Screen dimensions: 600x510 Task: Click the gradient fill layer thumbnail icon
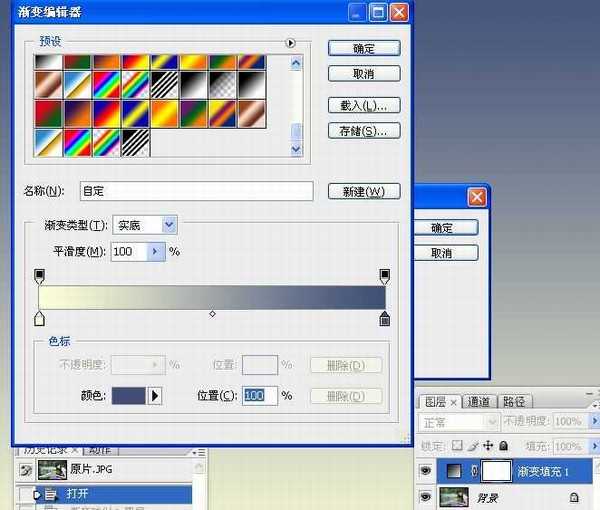[x=455, y=471]
